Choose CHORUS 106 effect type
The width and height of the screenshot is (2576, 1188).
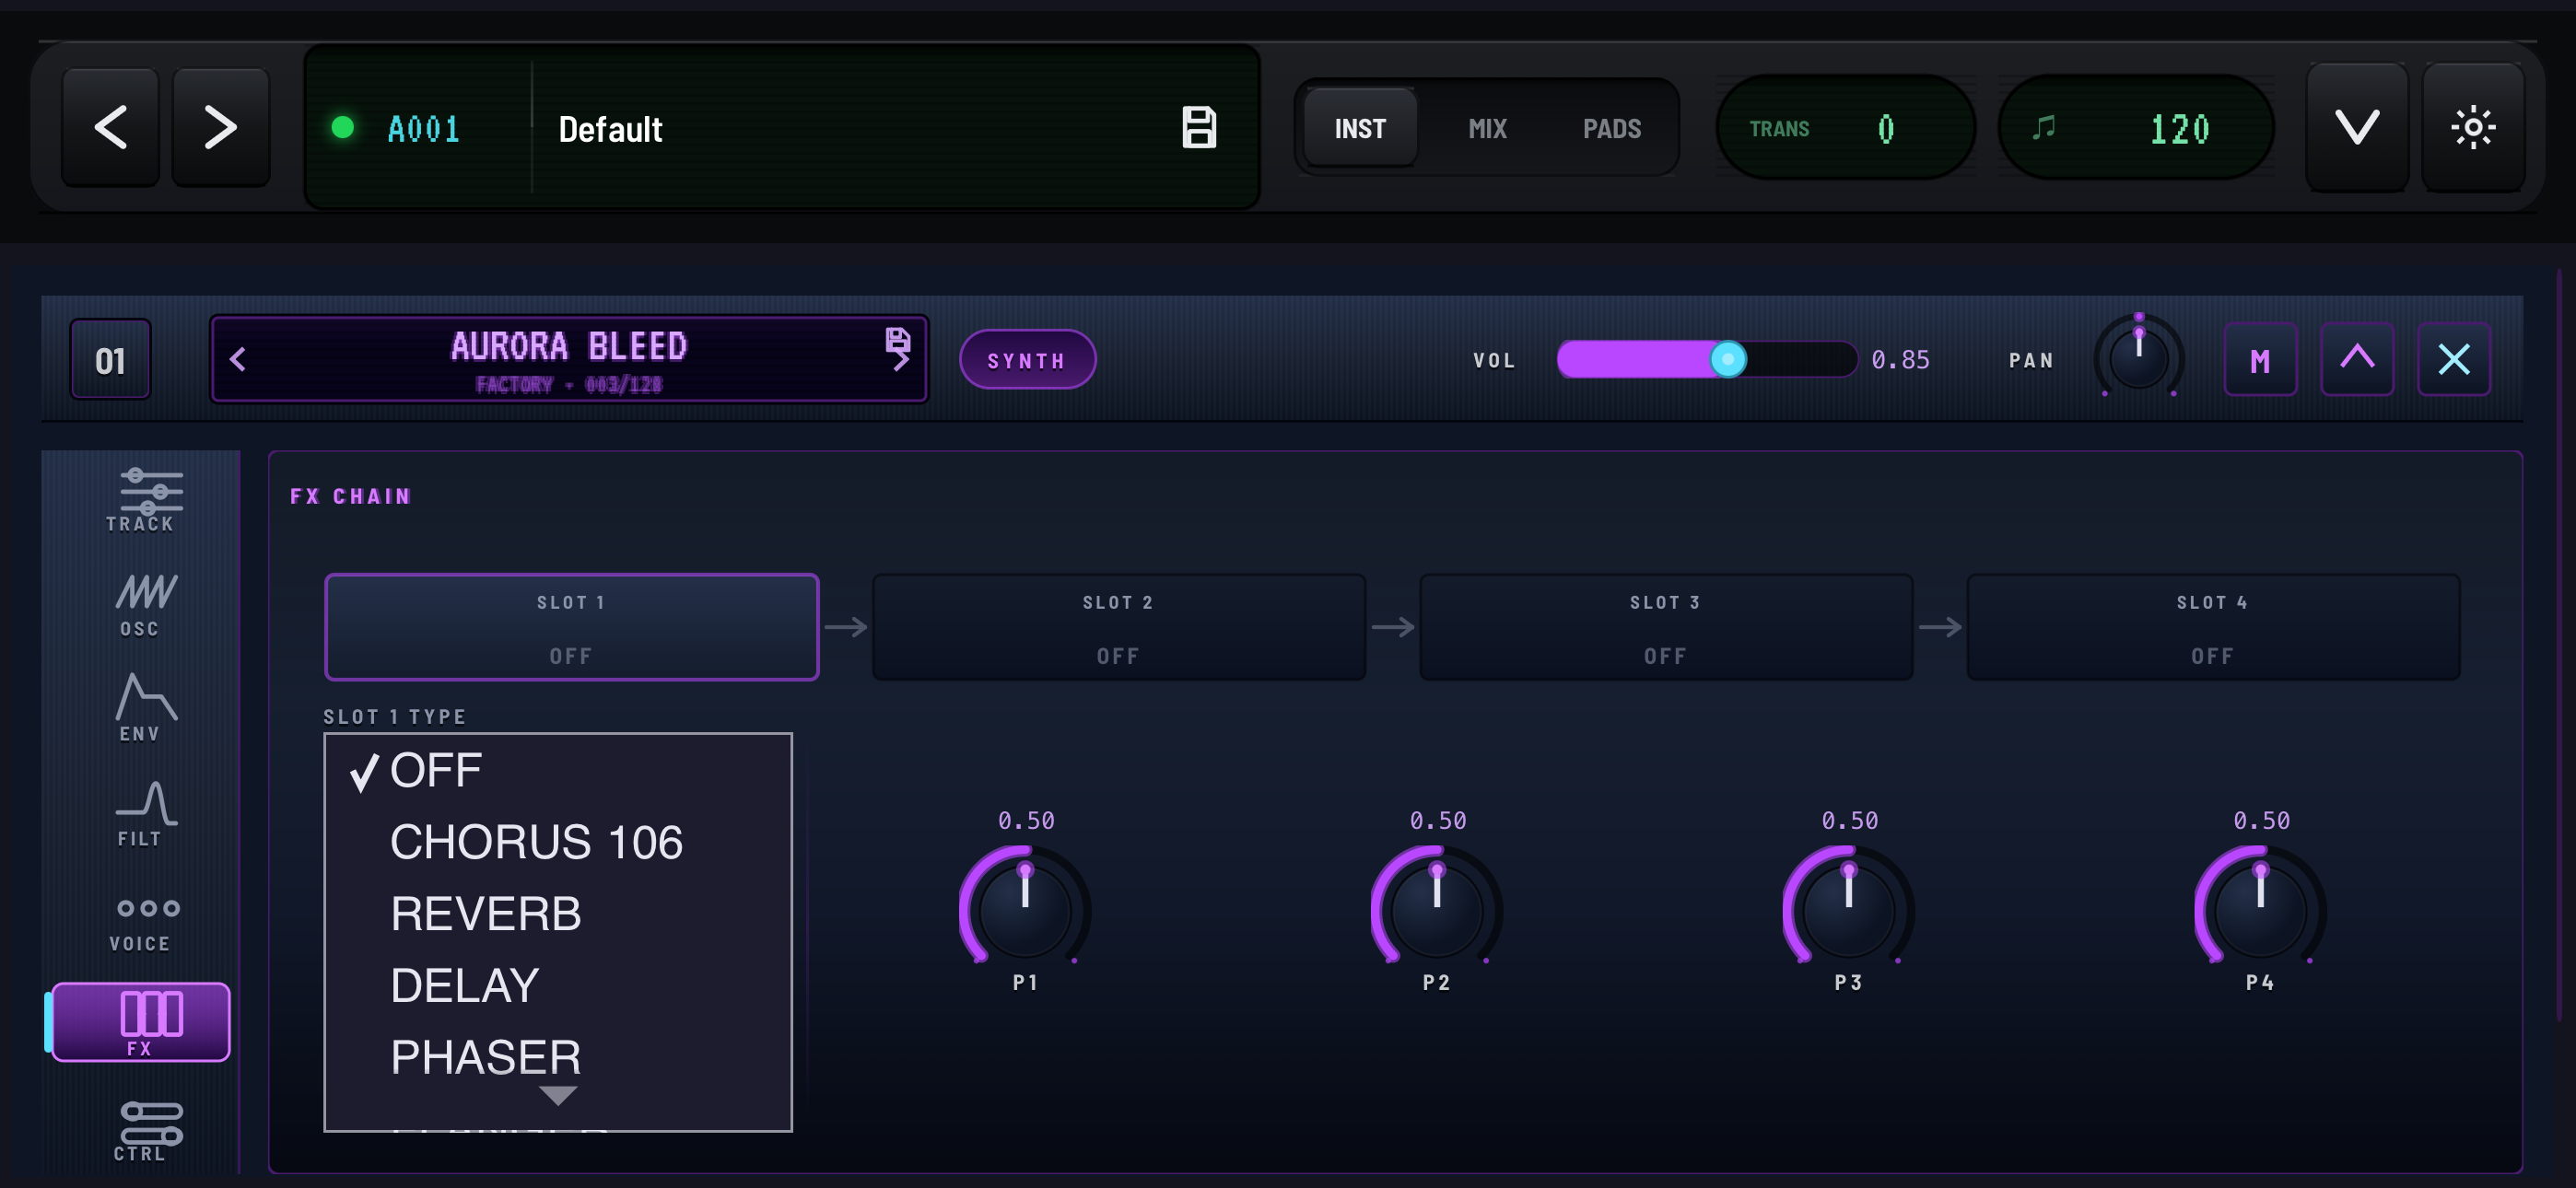click(558, 842)
